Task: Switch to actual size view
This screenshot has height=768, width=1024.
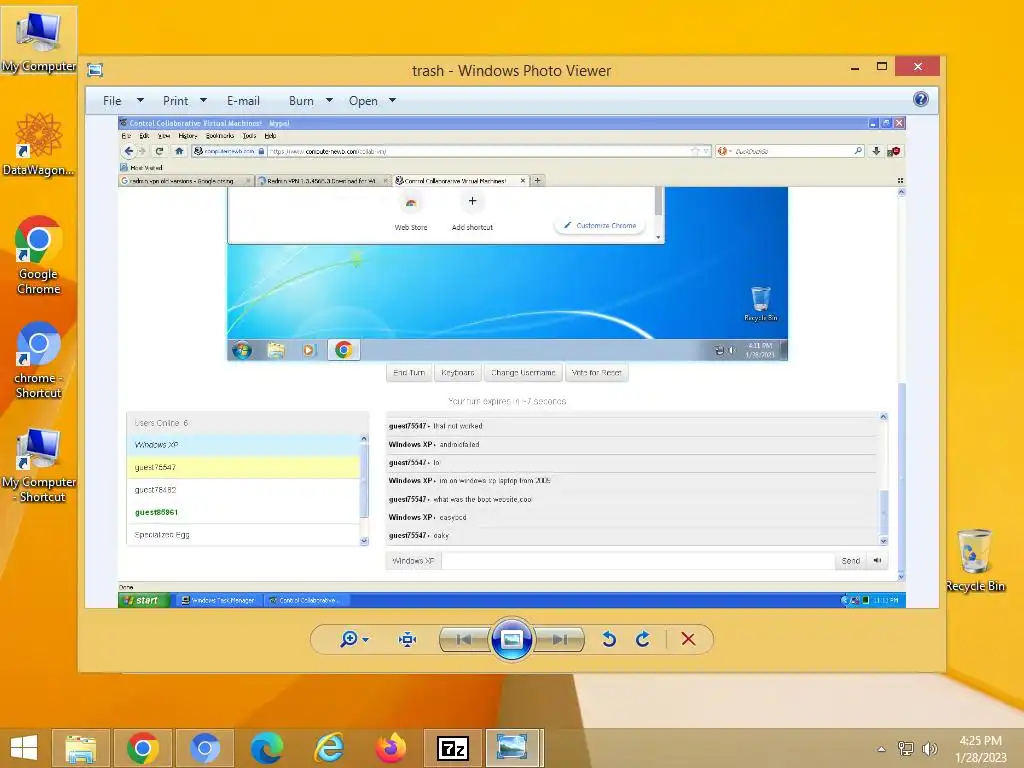Action: pyautogui.click(x=408, y=639)
